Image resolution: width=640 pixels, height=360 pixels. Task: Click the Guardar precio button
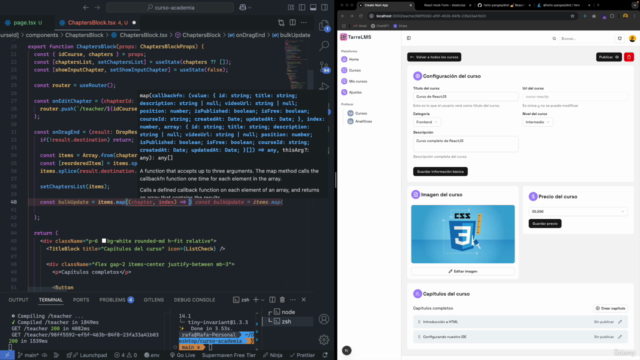[x=545, y=223]
